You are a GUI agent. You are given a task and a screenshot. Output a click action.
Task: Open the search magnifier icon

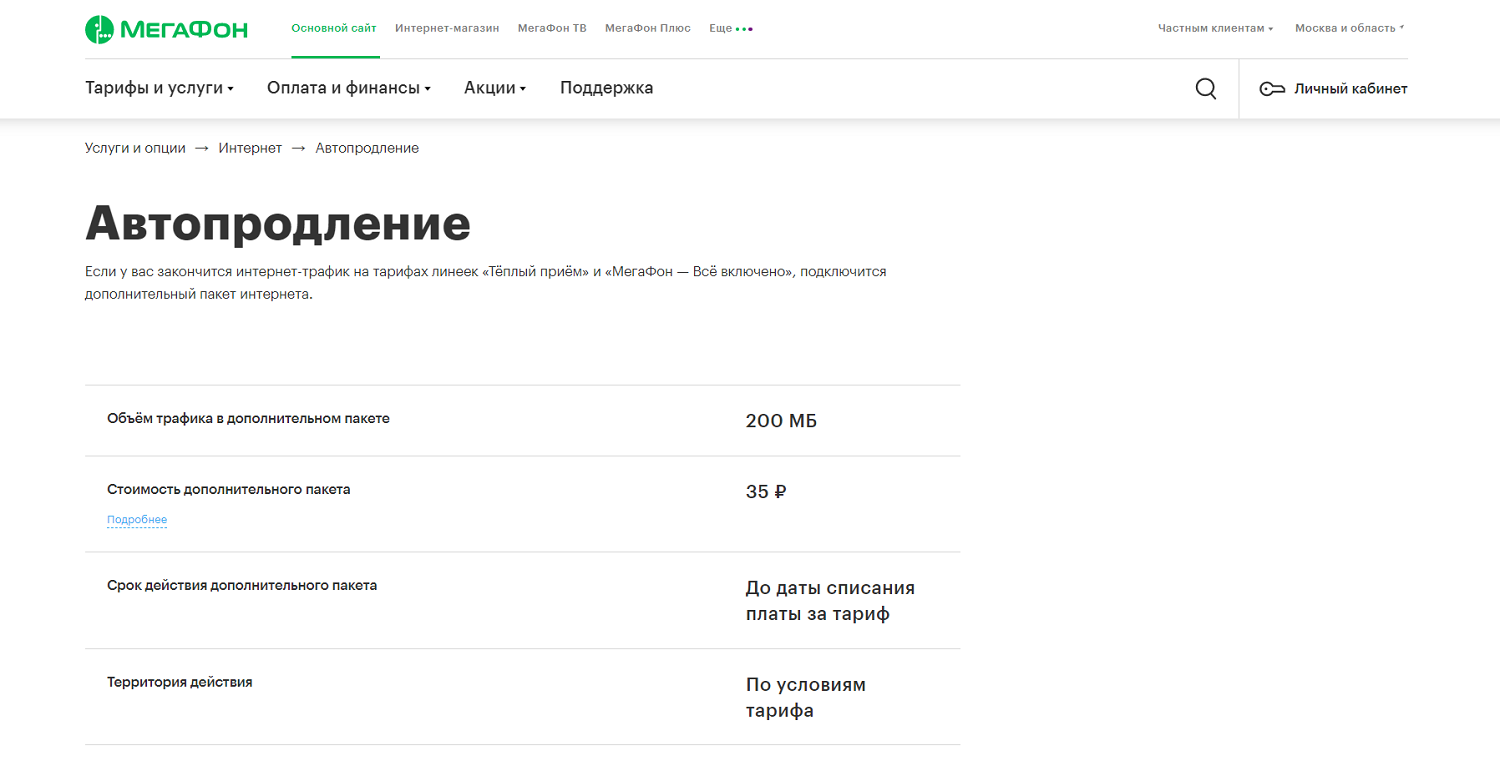click(x=1206, y=88)
